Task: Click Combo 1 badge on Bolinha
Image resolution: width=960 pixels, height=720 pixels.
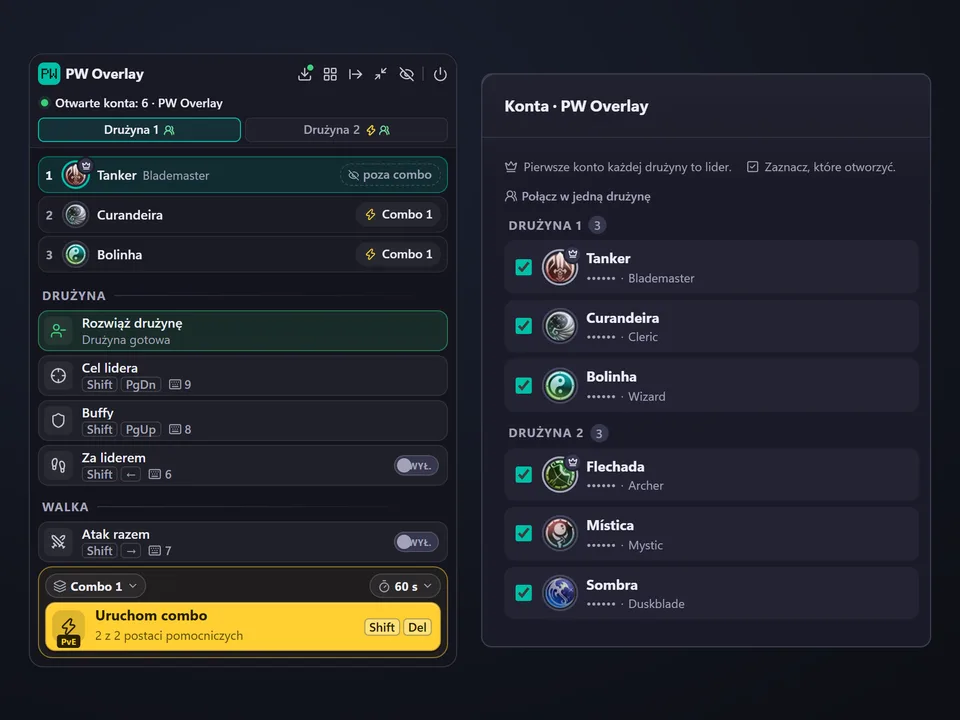Action: 399,254
